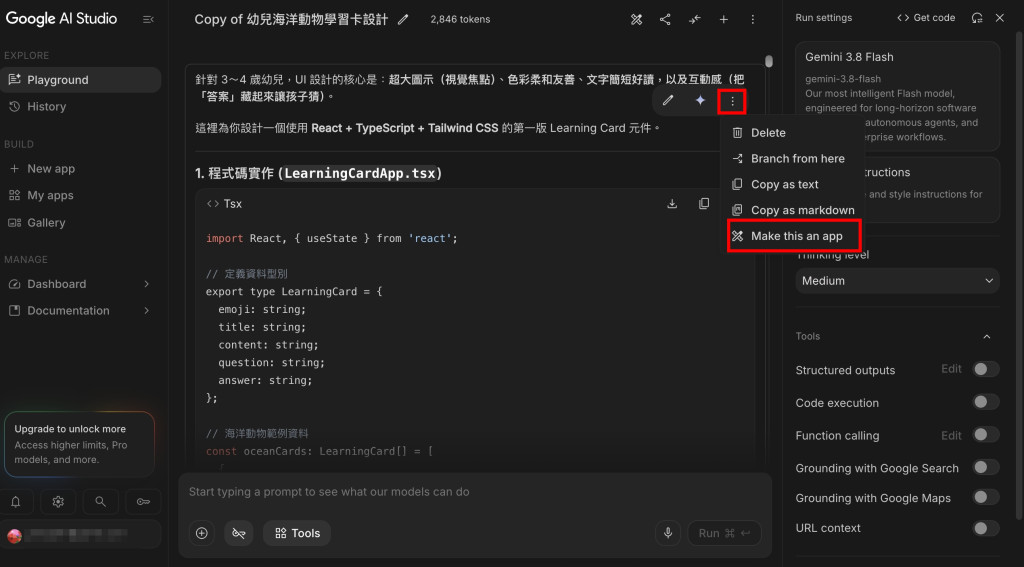Enable Grounding with Google Search

[x=985, y=467]
